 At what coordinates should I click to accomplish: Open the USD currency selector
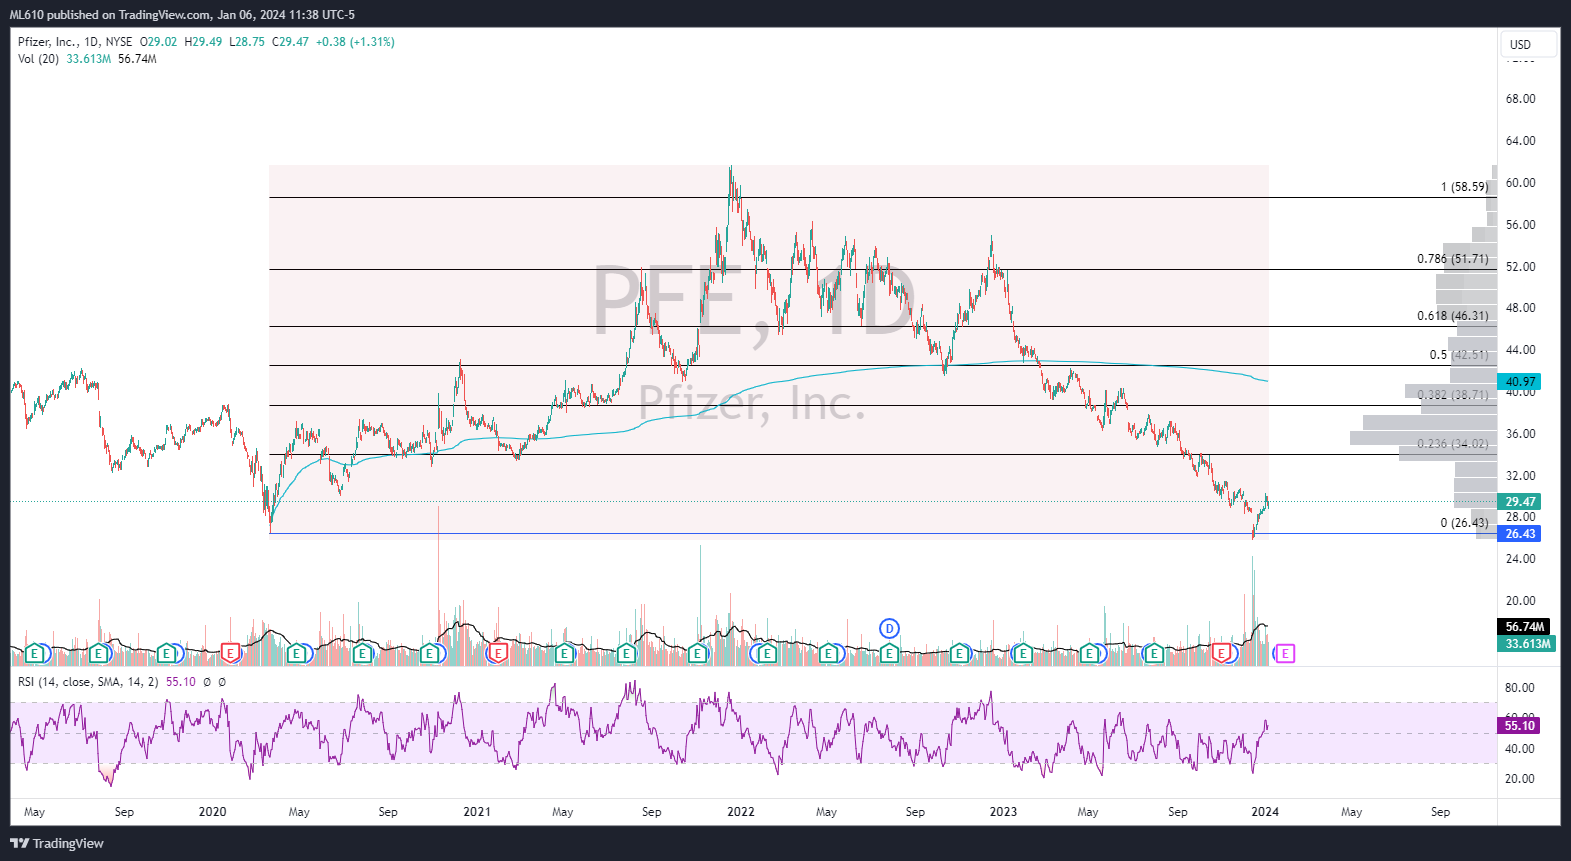pos(1528,44)
